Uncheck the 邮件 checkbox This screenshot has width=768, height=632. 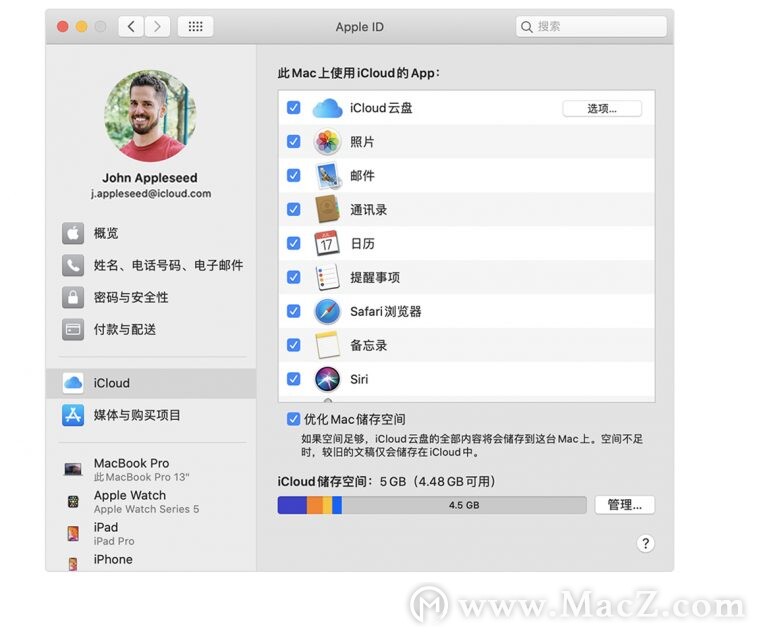click(x=293, y=175)
